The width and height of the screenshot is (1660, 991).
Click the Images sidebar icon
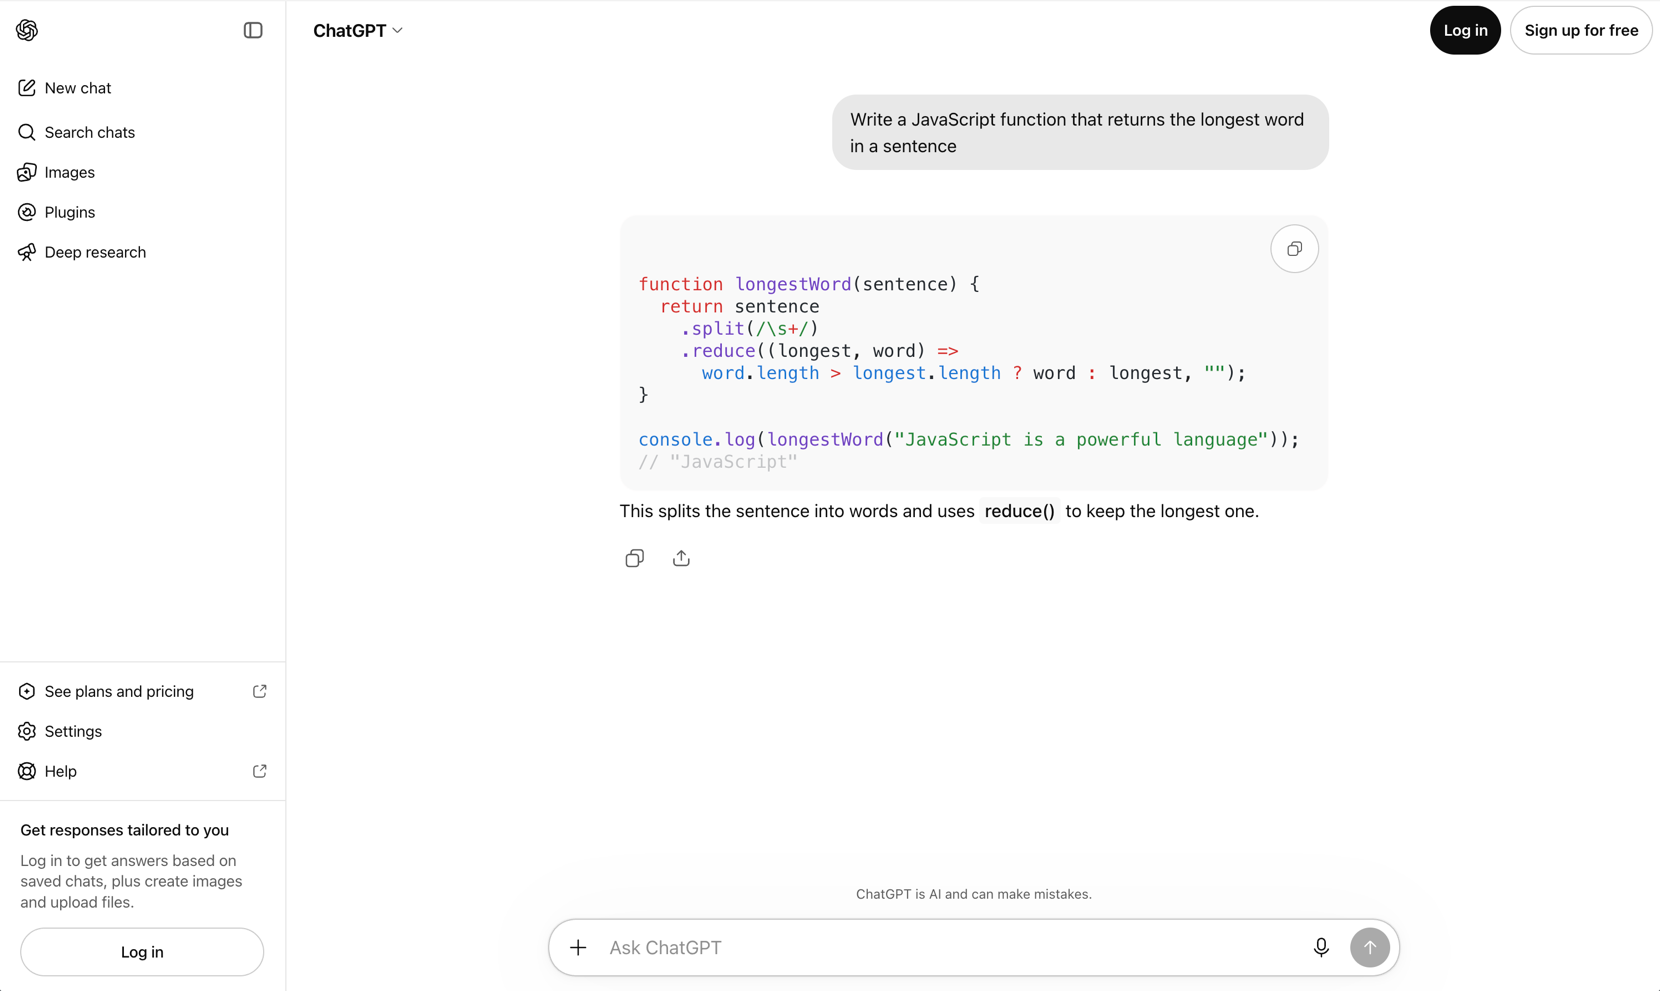[x=27, y=172]
